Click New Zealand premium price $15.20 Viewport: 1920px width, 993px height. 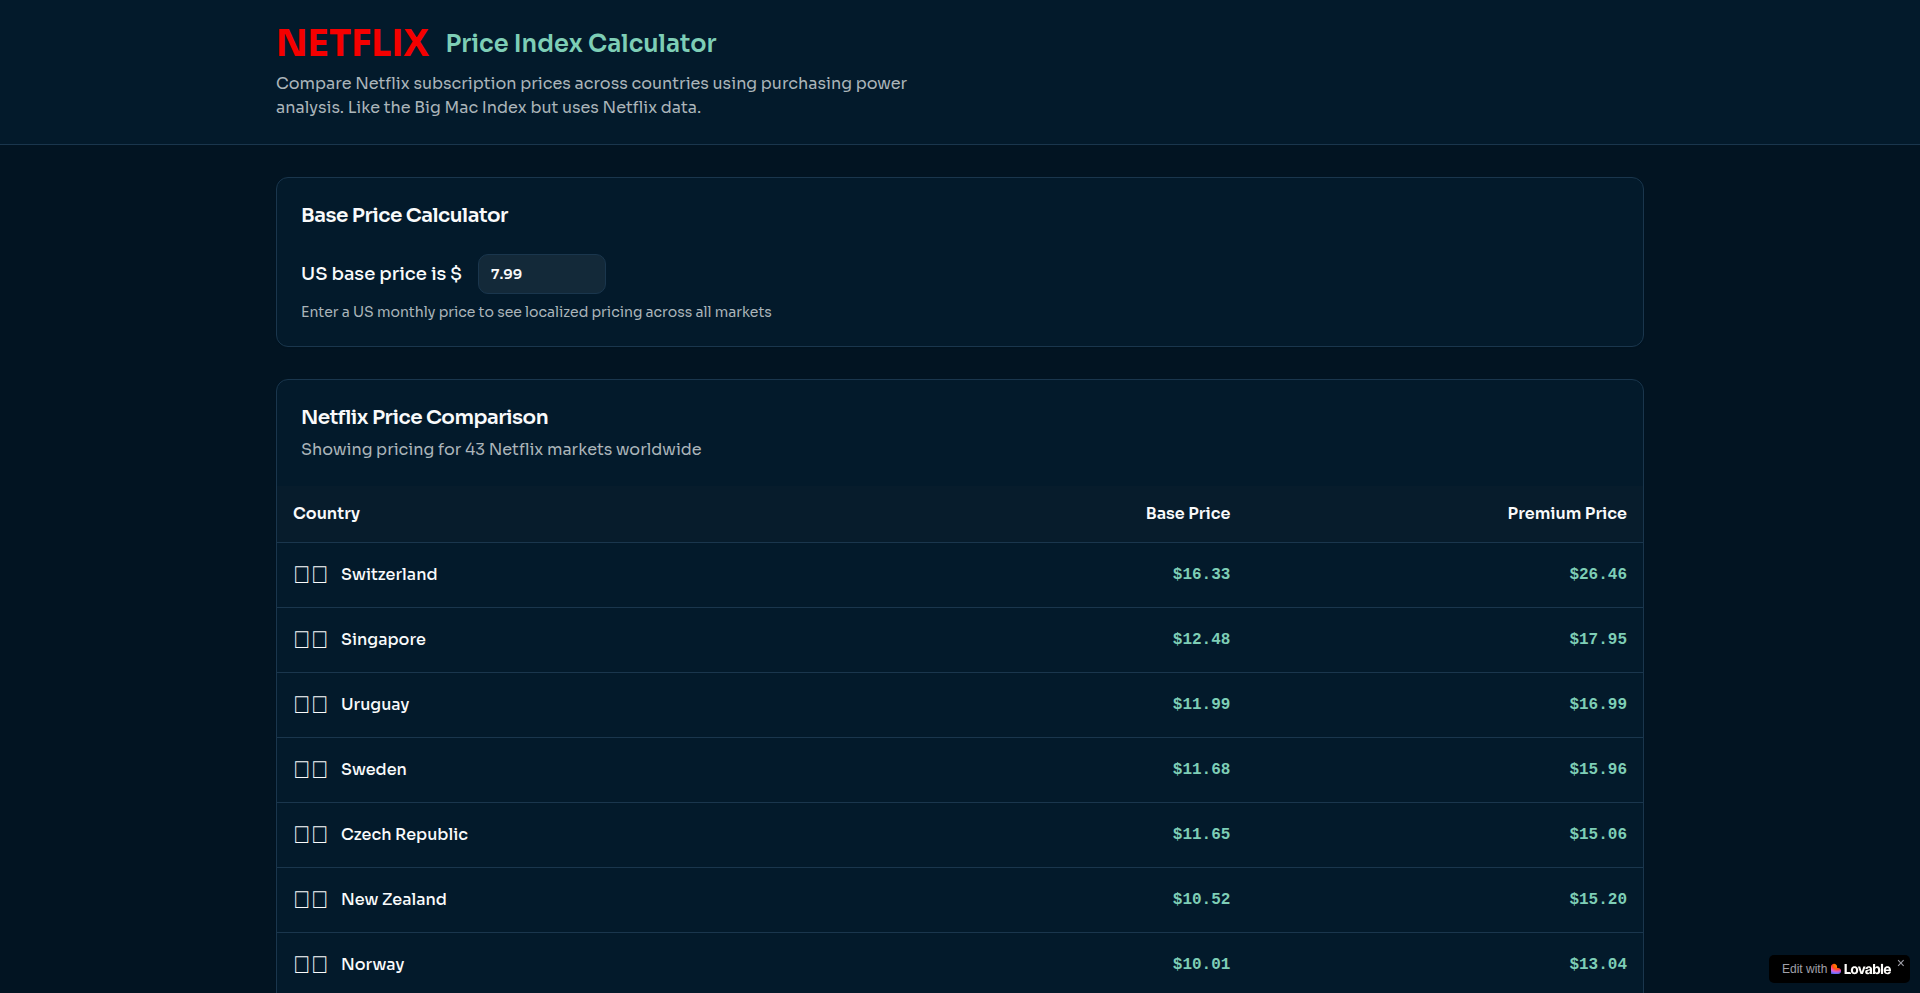point(1598,899)
